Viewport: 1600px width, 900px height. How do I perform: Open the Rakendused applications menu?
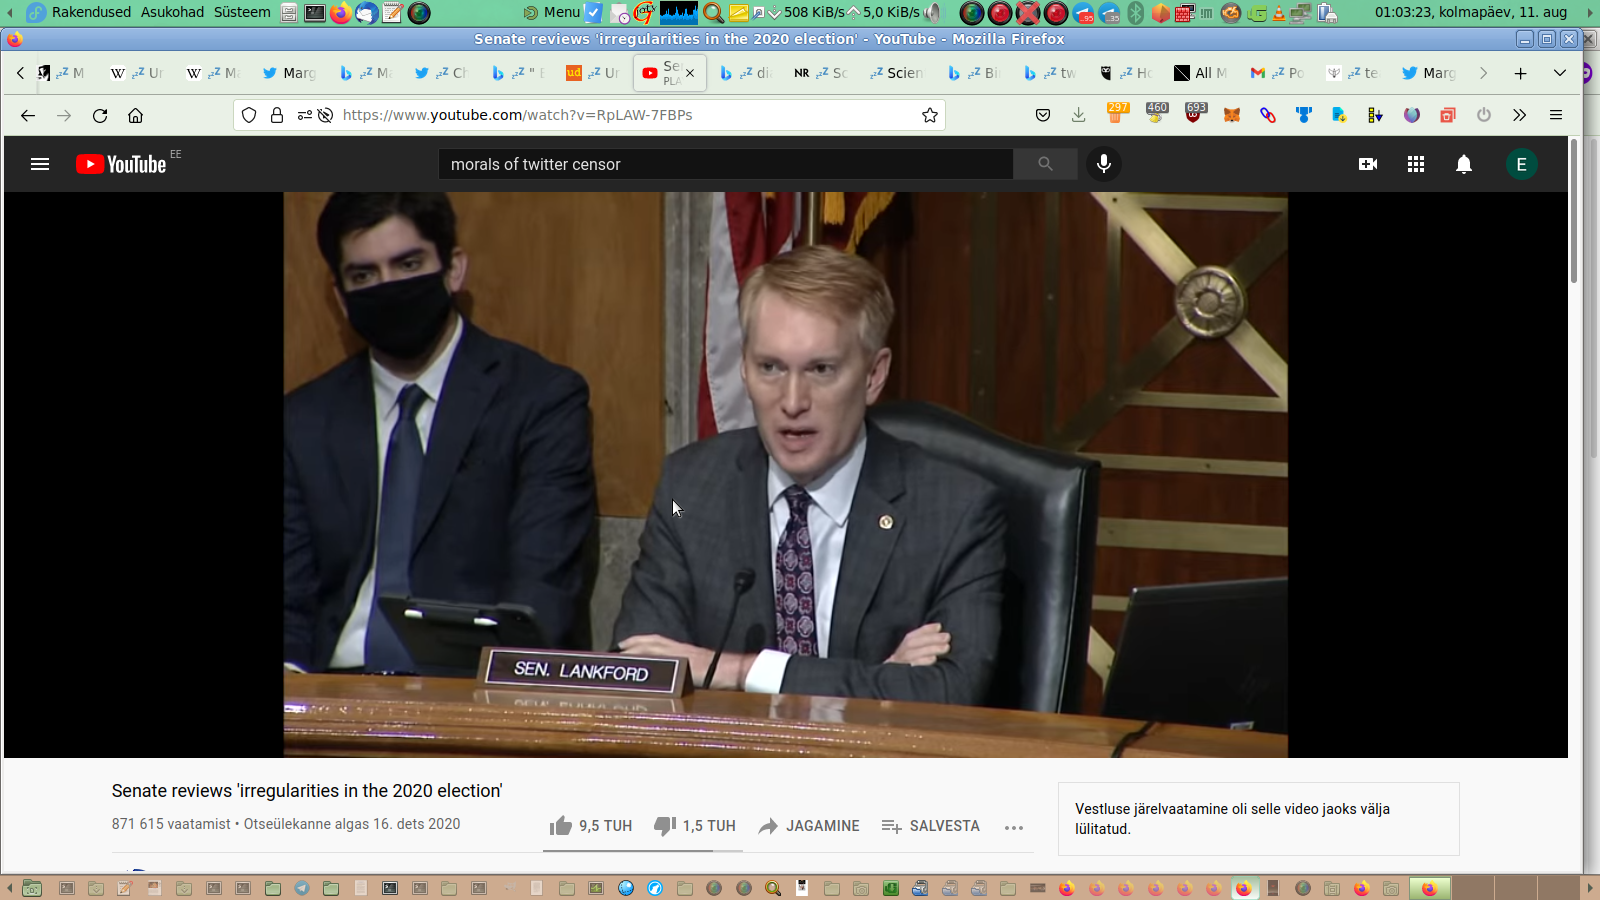[91, 12]
